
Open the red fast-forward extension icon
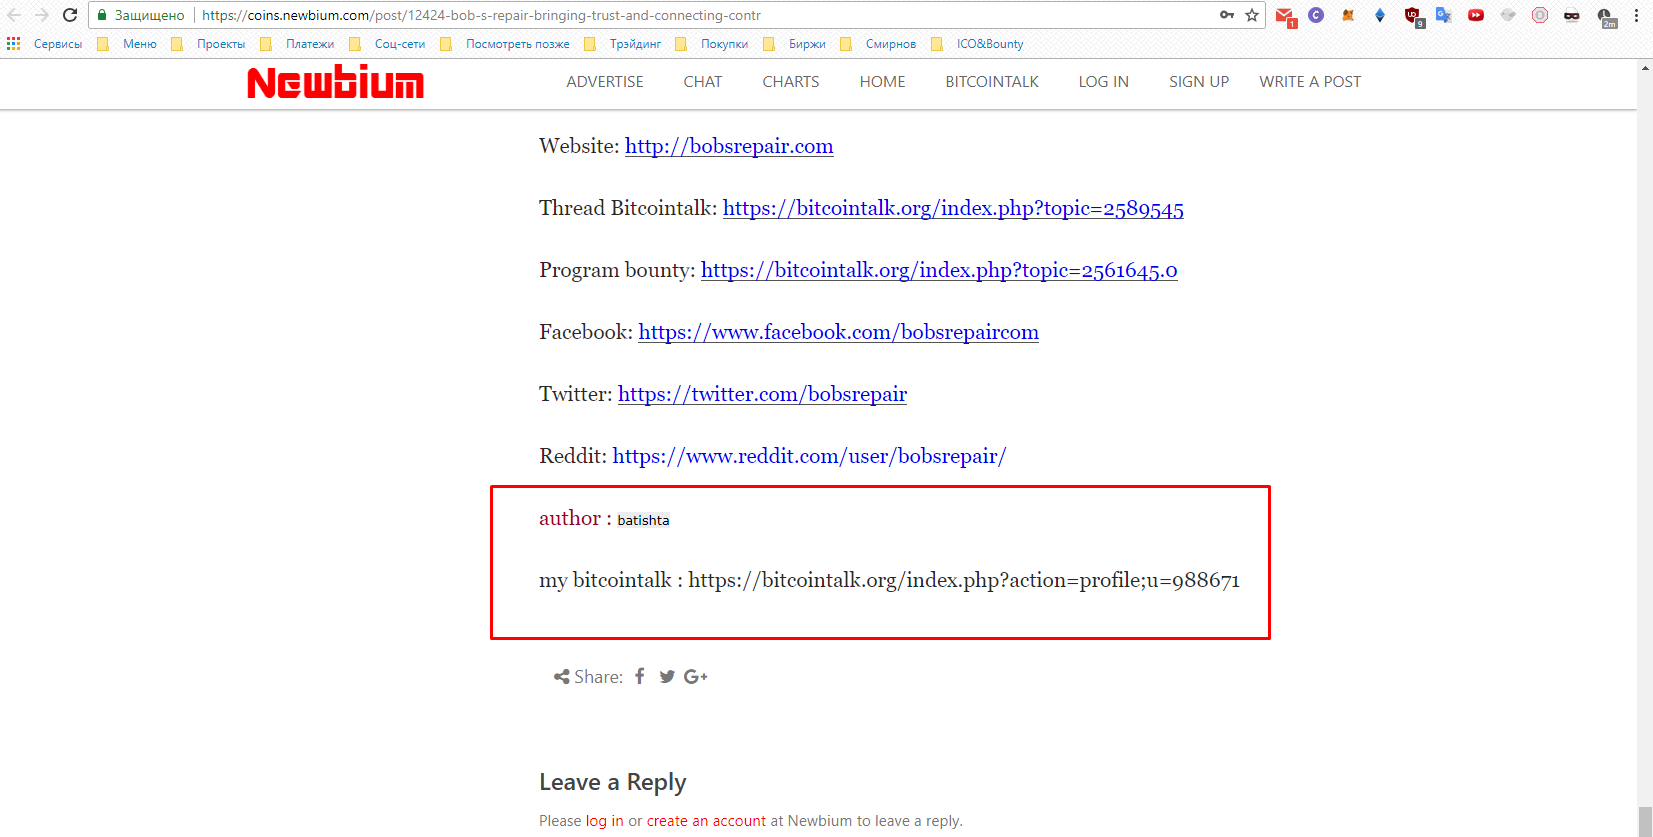1476,15
